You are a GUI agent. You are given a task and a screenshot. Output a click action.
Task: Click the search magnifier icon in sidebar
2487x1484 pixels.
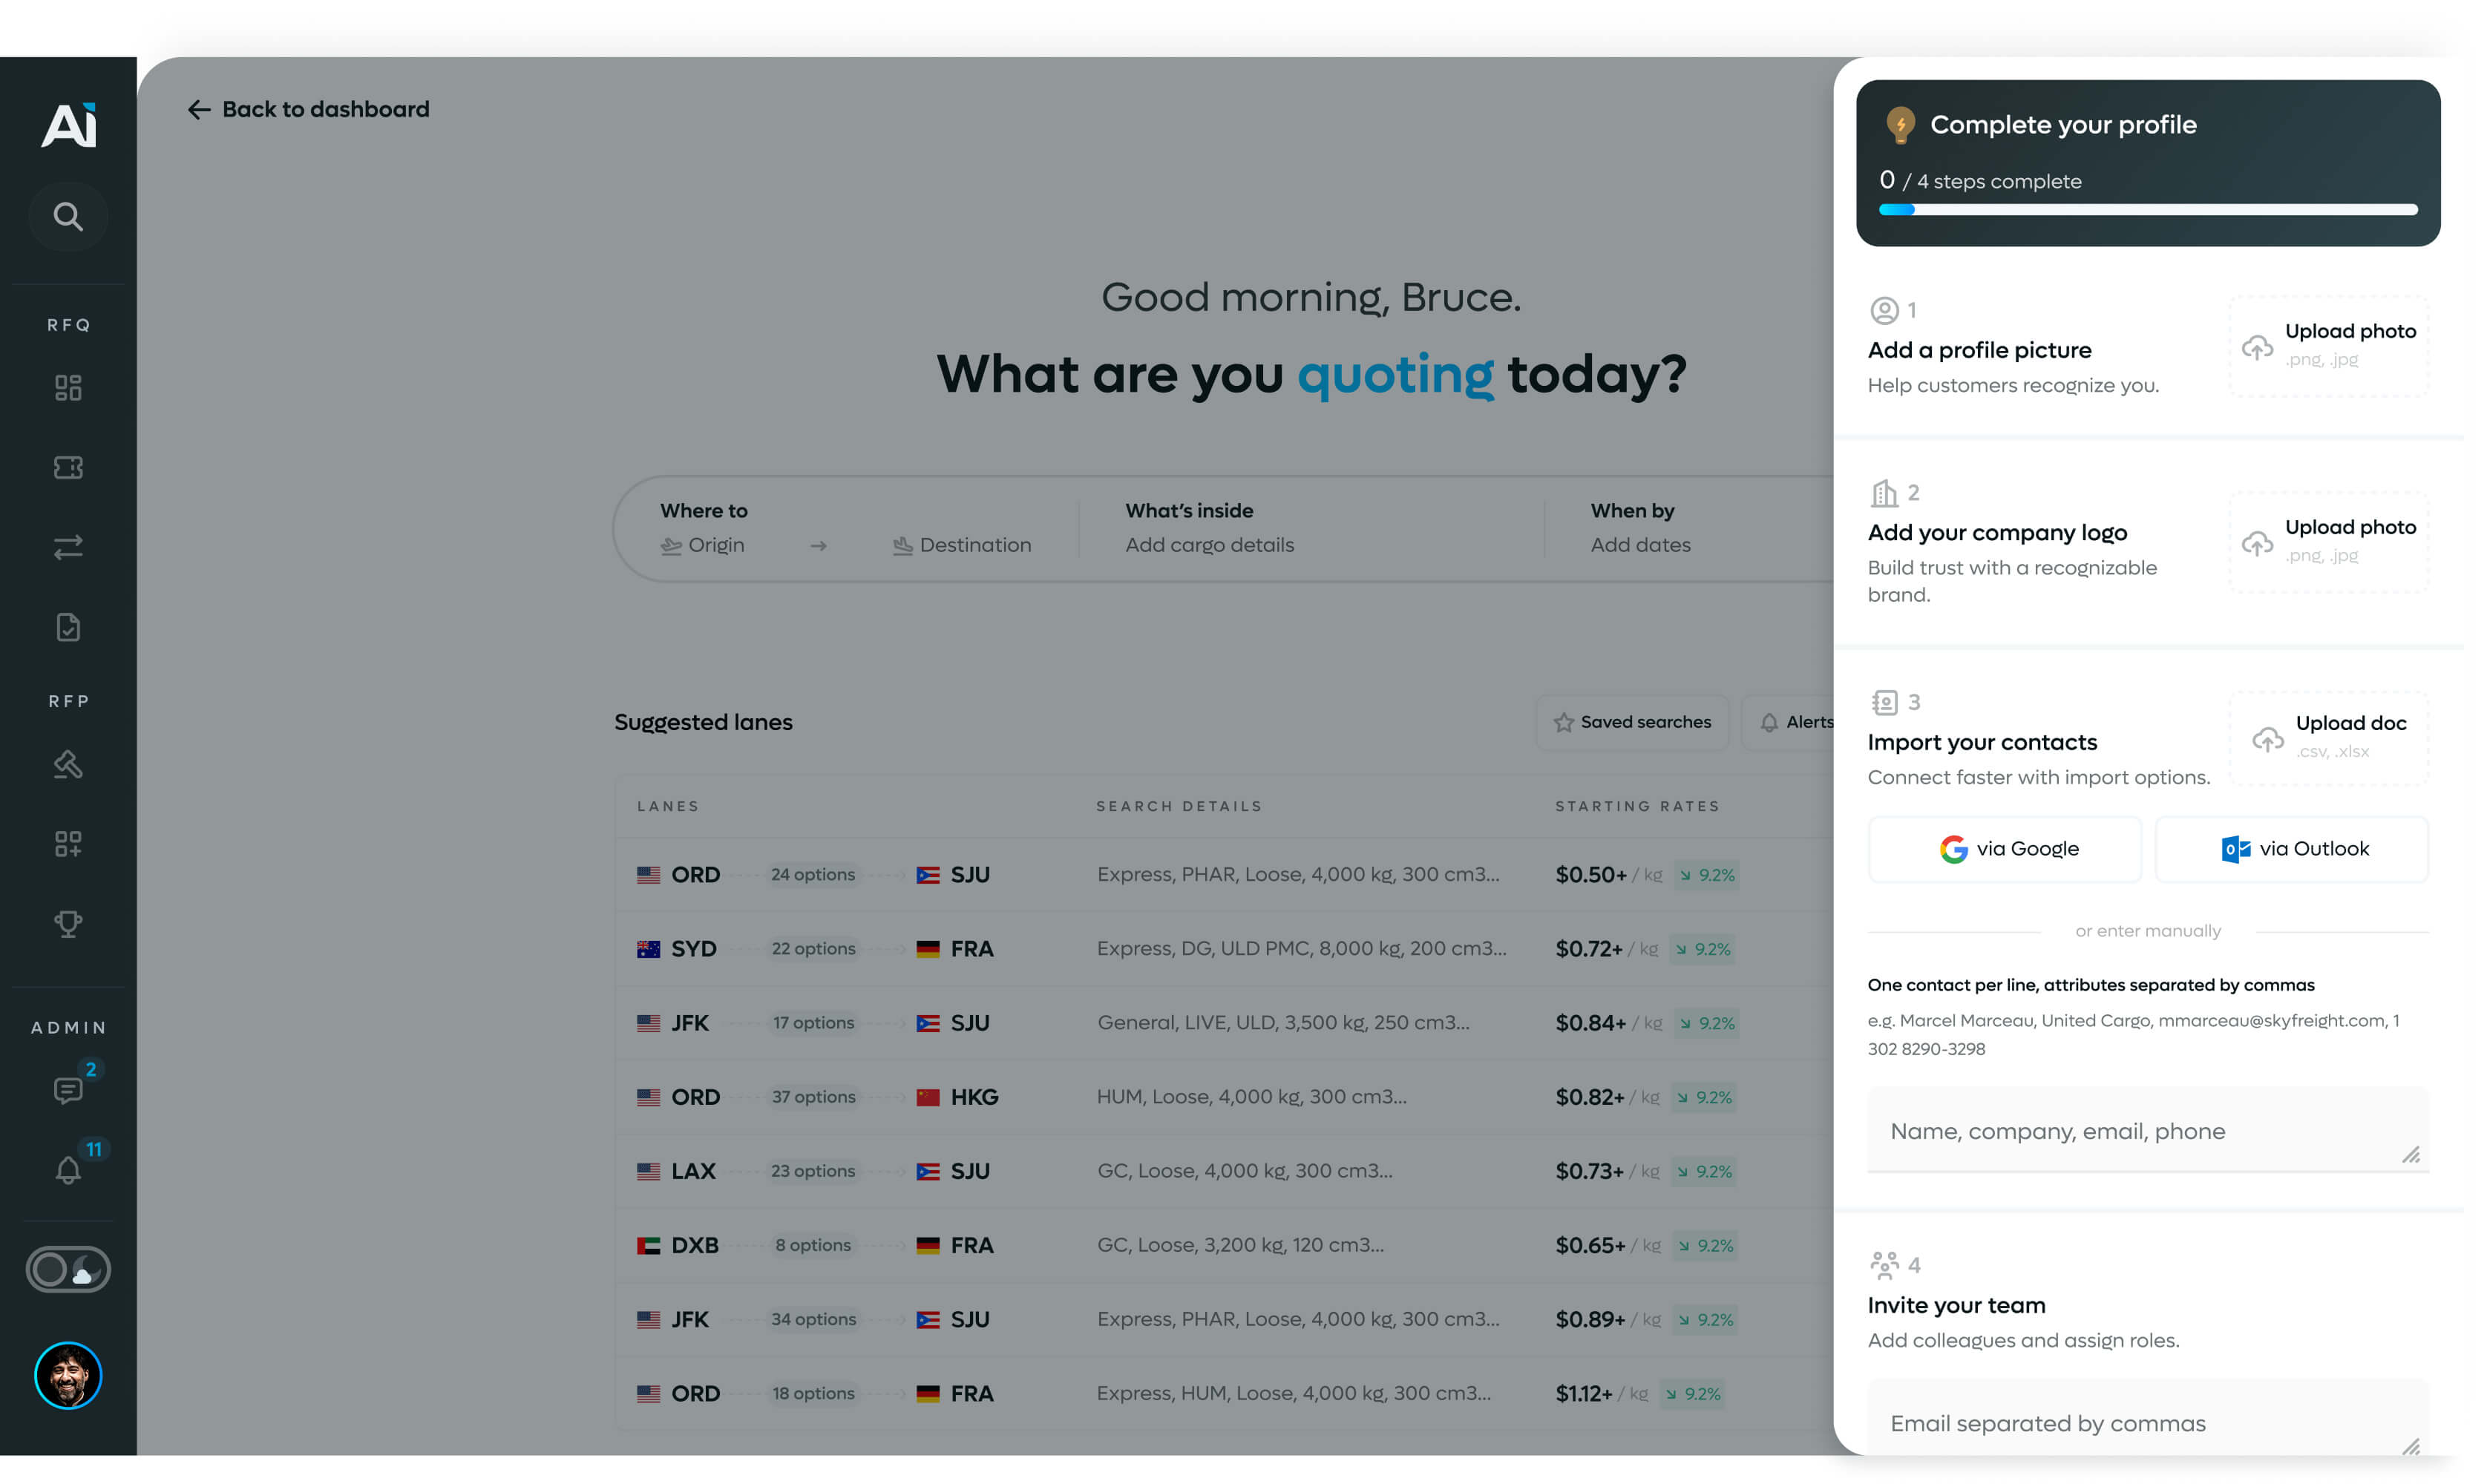point(68,216)
